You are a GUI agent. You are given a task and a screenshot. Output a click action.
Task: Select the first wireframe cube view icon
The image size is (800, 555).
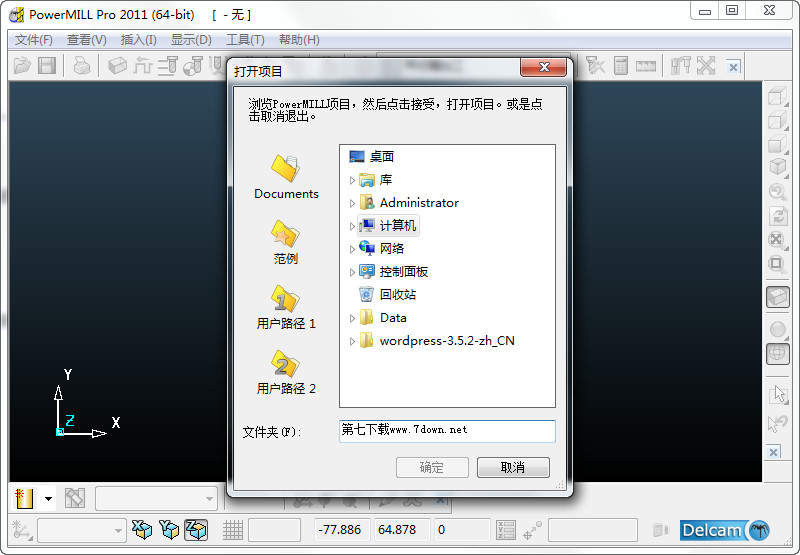[778, 96]
